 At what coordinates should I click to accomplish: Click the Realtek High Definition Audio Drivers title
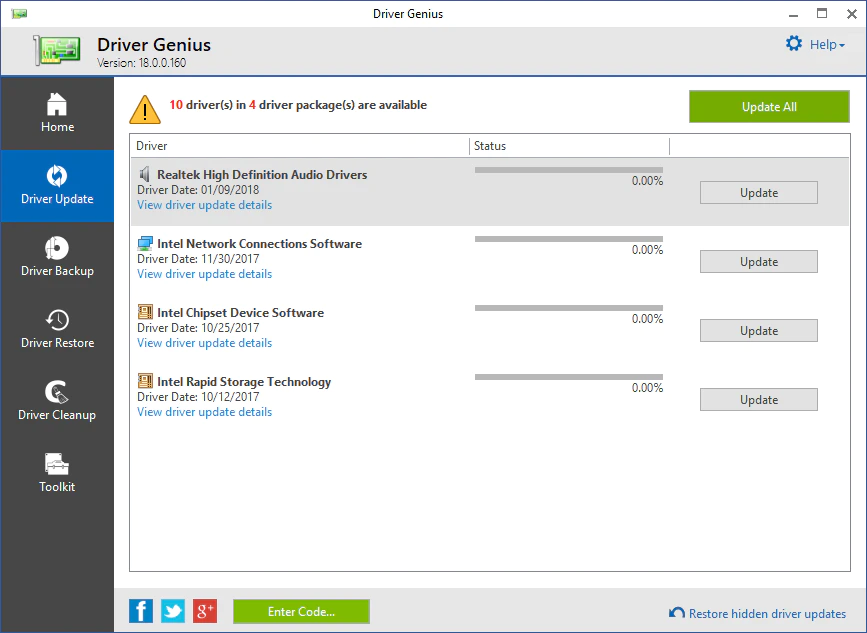point(262,175)
